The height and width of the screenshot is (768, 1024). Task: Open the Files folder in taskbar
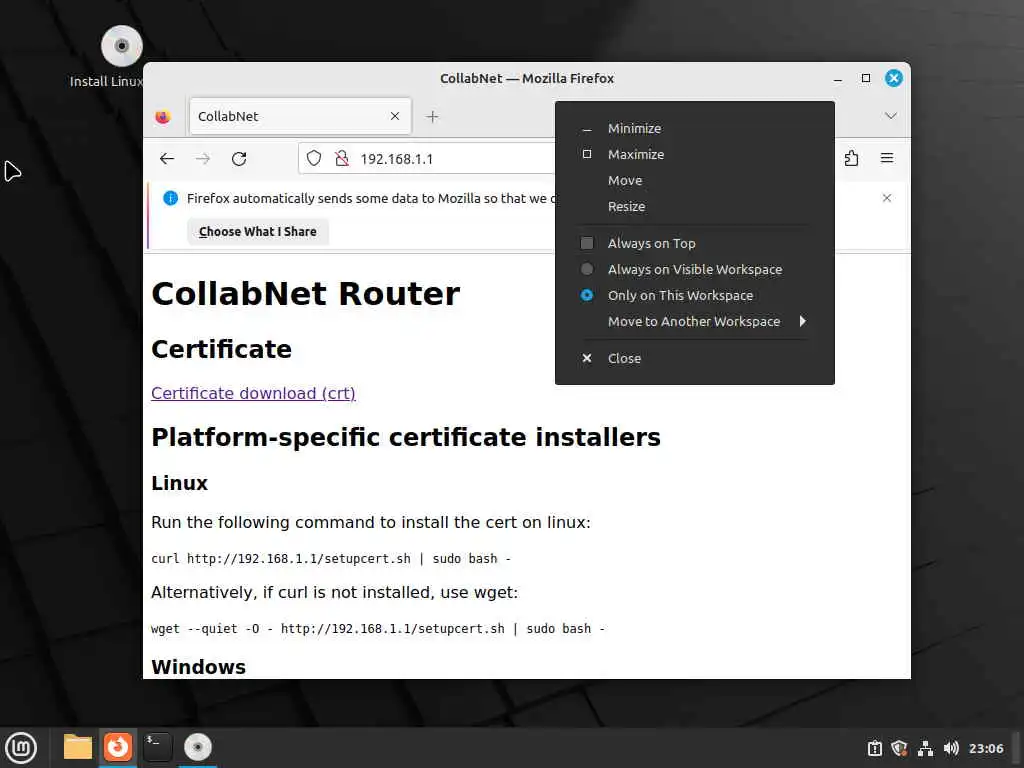78,747
